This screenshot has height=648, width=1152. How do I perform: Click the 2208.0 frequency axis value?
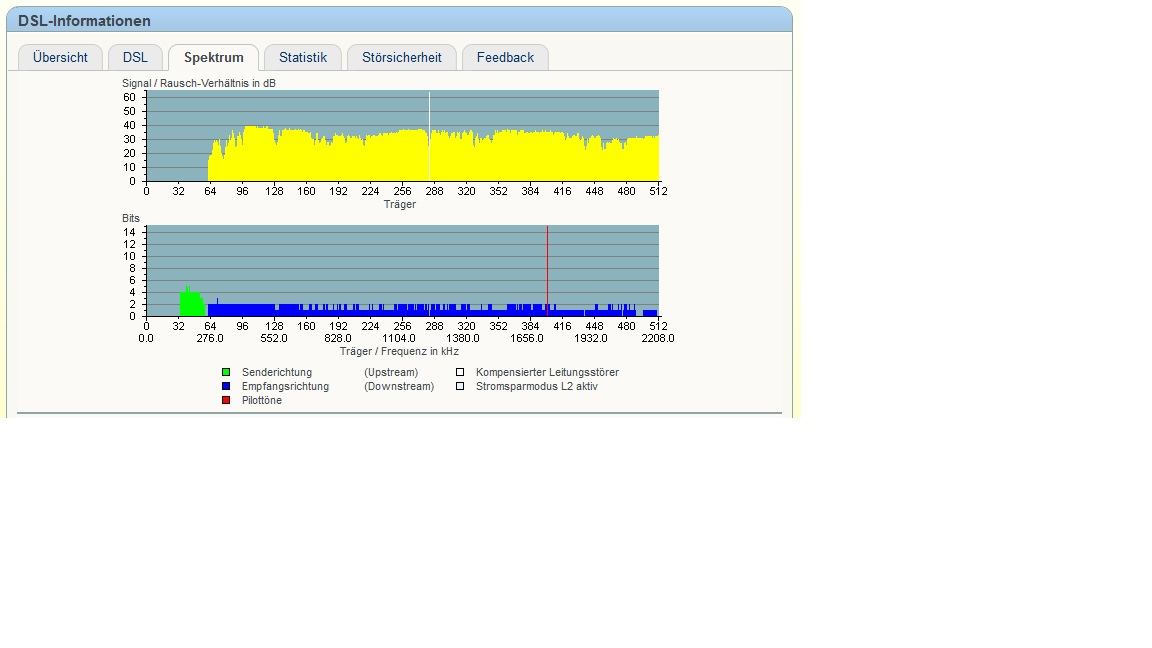click(x=658, y=339)
